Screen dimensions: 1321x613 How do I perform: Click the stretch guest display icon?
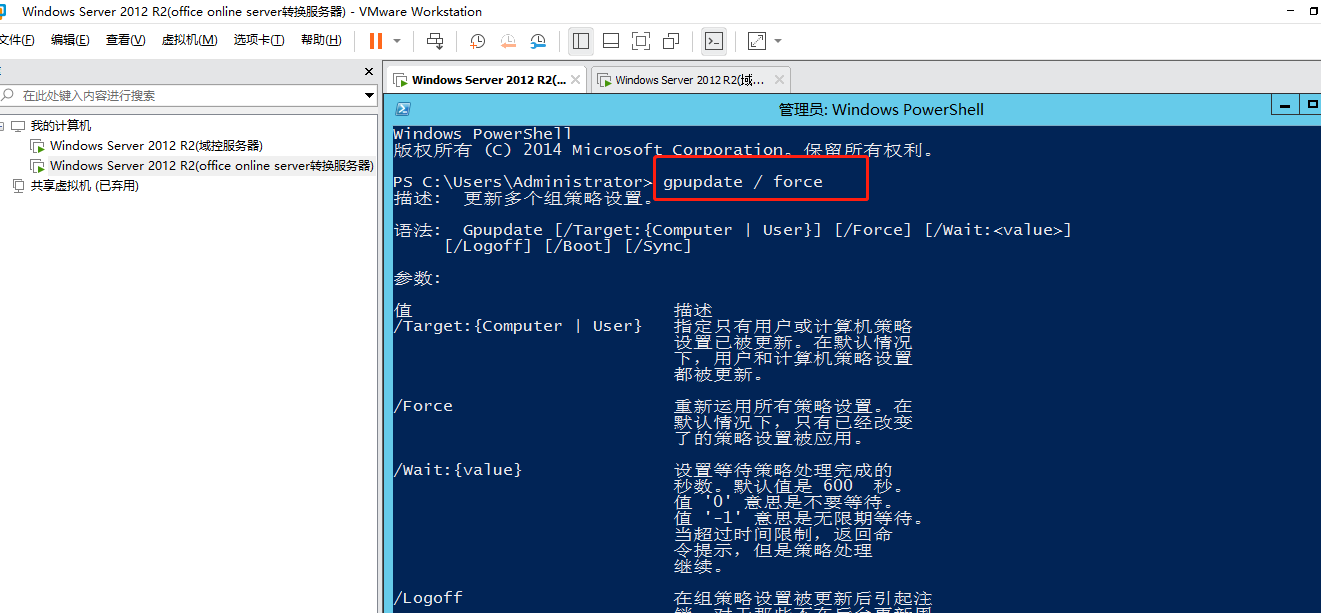[757, 41]
